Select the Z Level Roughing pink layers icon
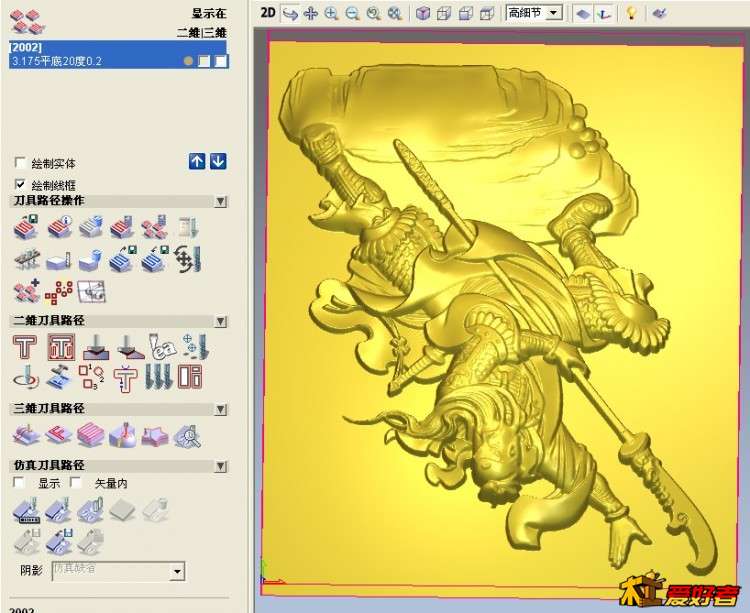Viewport: 750px width, 613px height. click(90, 436)
